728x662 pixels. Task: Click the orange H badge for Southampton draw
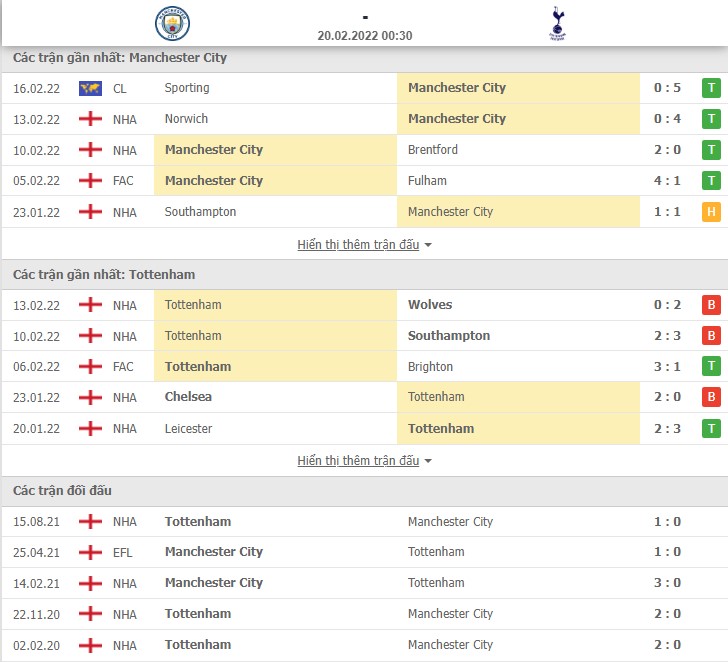711,212
